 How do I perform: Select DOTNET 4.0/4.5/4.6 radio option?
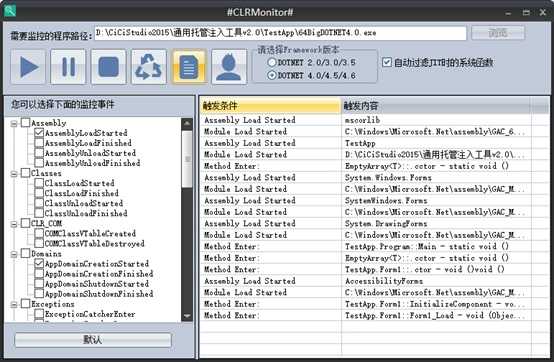271,75
